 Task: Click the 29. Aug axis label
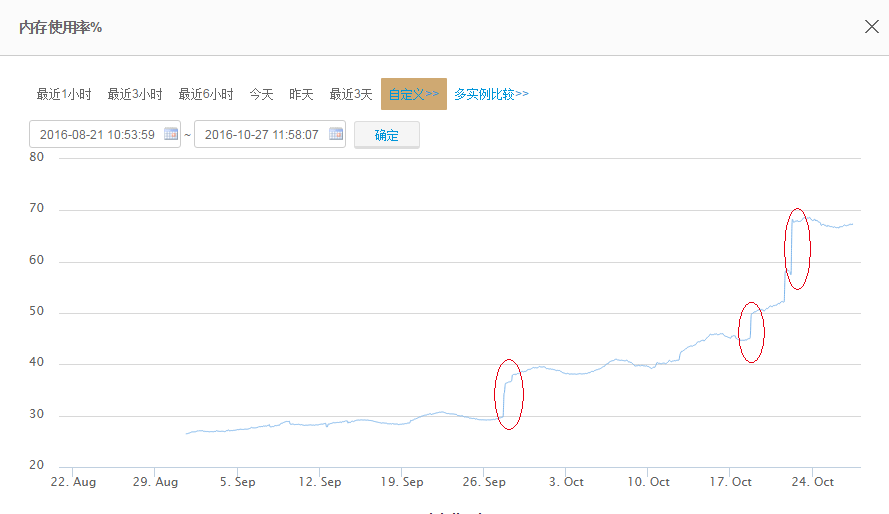click(155, 482)
